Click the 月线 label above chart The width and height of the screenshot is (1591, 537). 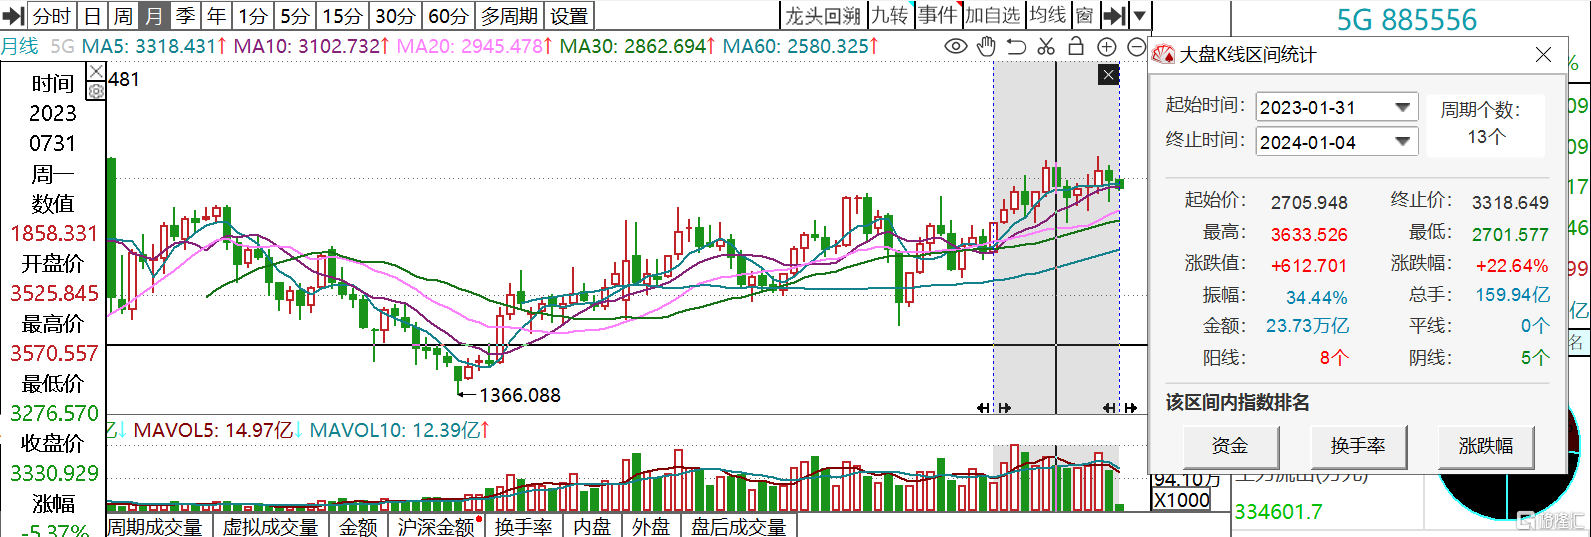click(19, 46)
